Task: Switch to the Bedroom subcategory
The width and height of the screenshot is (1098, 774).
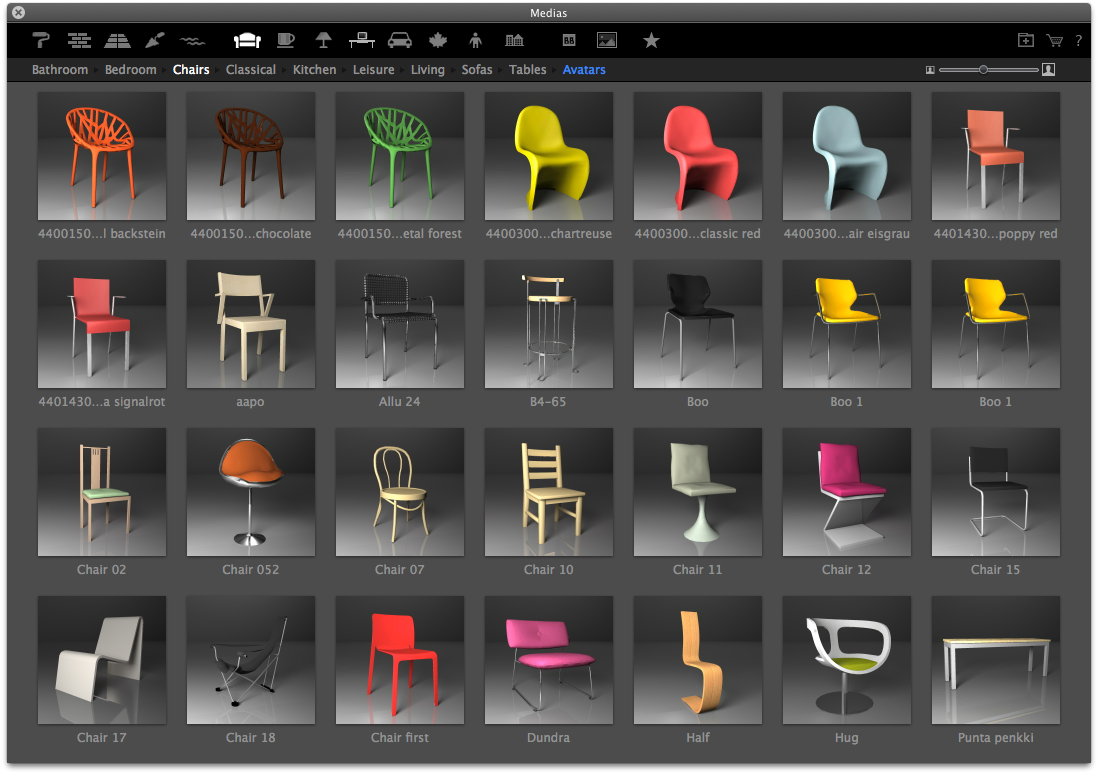Action: [x=130, y=69]
